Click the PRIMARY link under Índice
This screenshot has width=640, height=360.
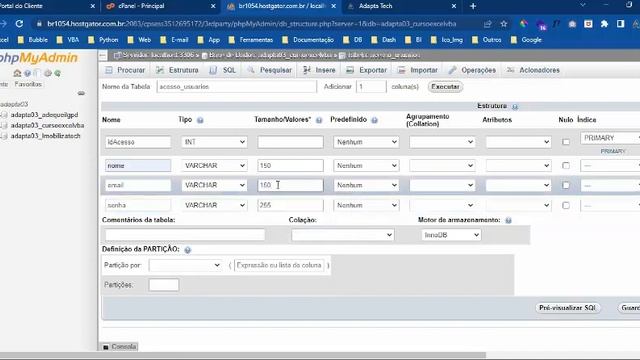(613, 151)
